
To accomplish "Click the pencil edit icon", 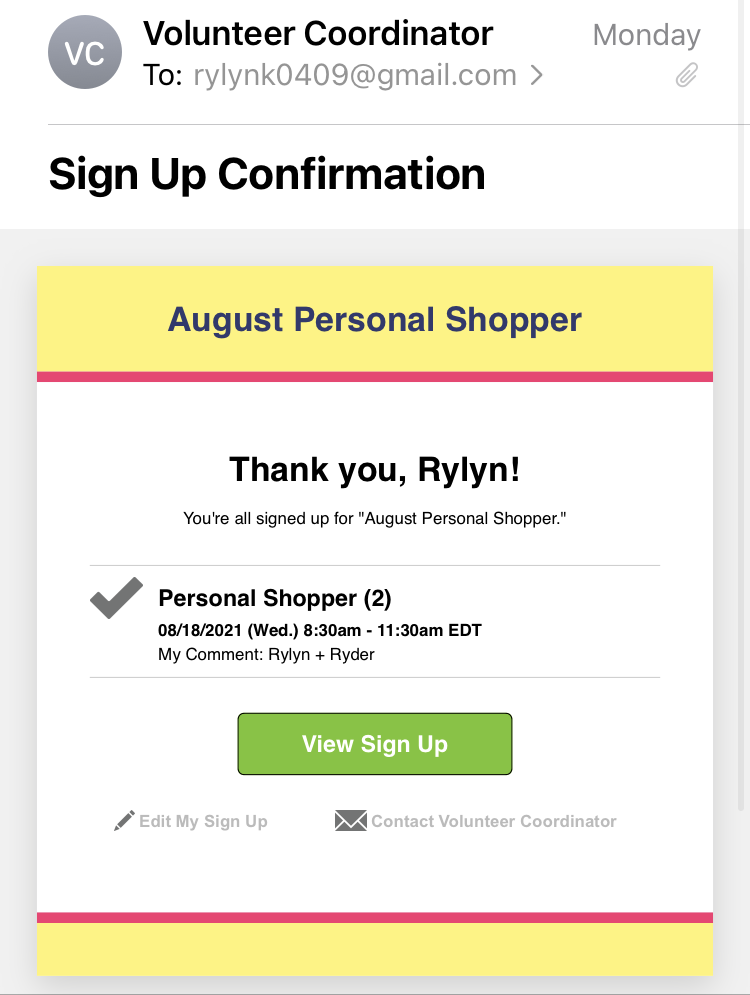I will 124,822.
